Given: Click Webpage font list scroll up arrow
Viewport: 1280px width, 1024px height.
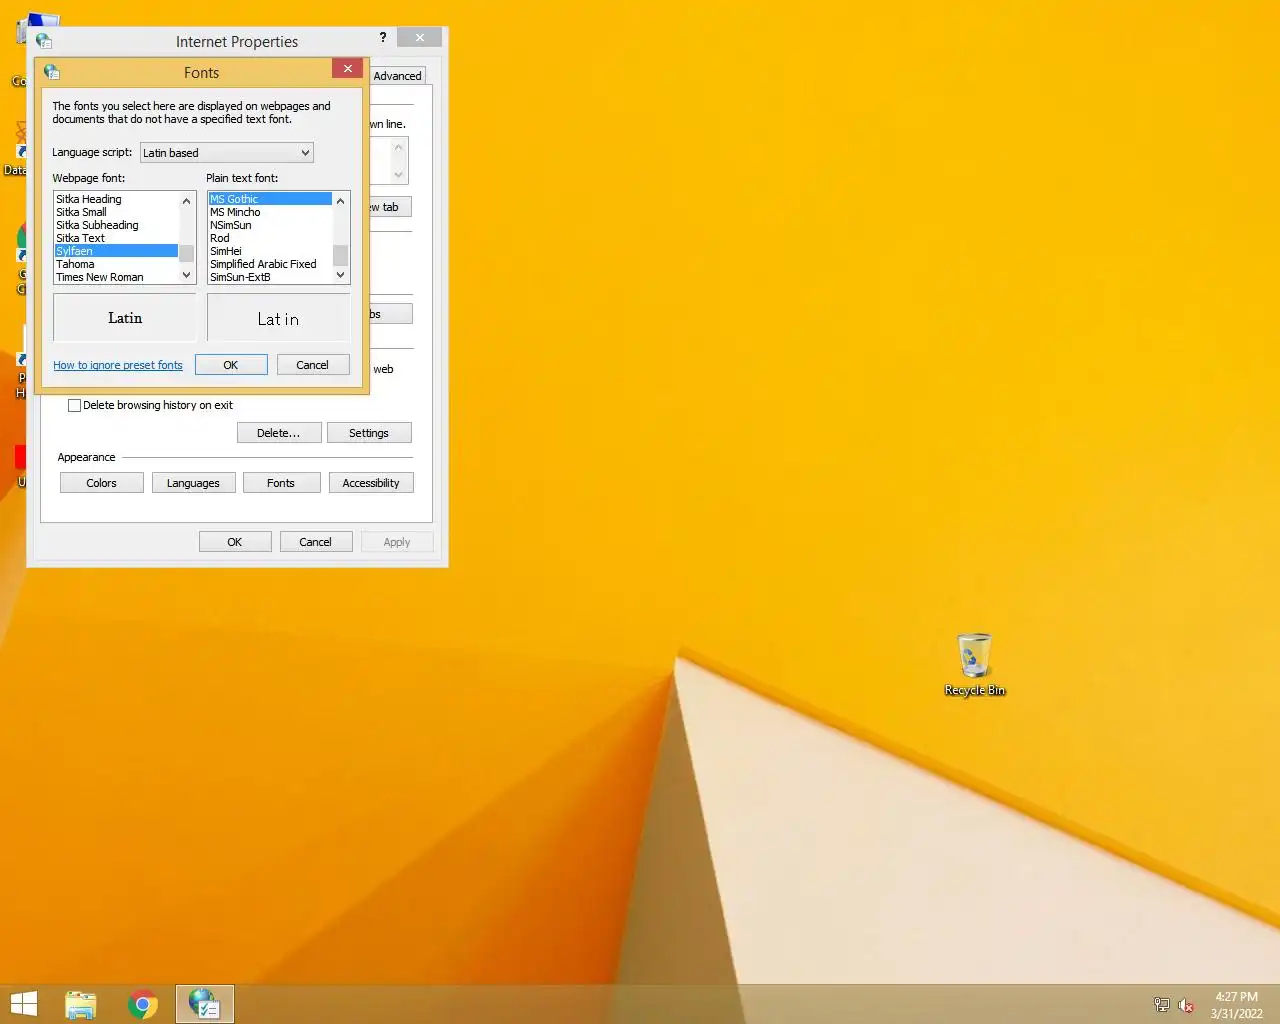Looking at the screenshot, I should tap(186, 201).
